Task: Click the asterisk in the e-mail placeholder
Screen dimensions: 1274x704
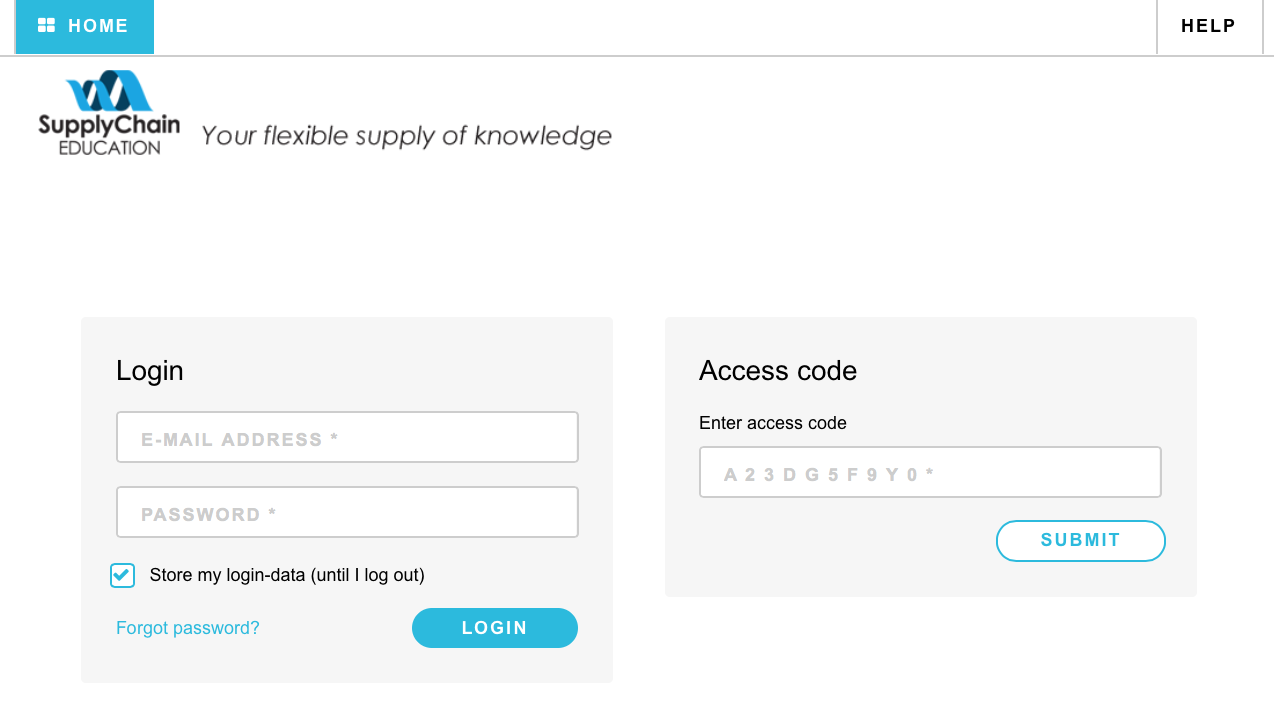Action: (x=334, y=438)
